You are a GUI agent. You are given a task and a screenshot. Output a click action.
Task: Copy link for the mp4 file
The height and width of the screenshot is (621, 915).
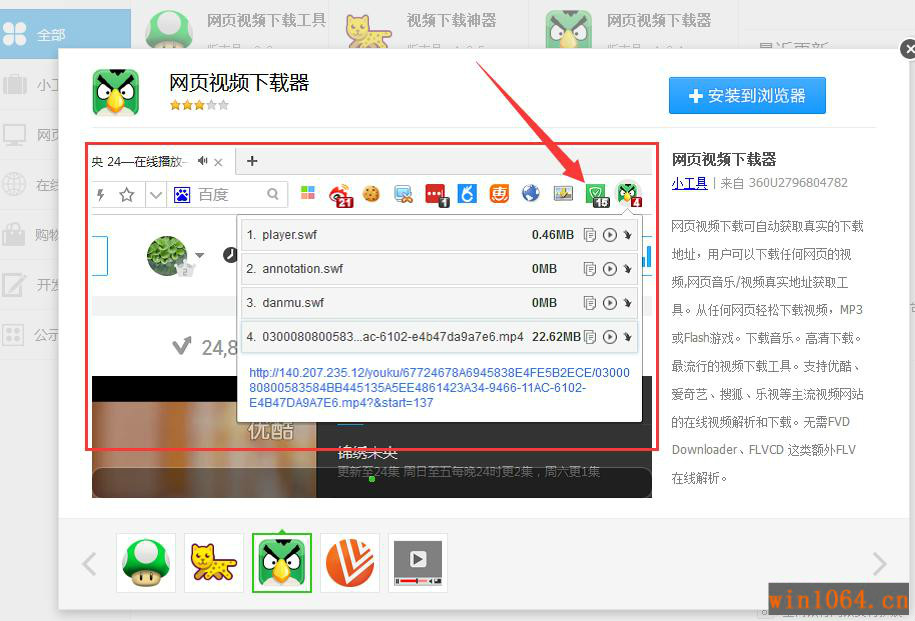pyautogui.click(x=590, y=337)
